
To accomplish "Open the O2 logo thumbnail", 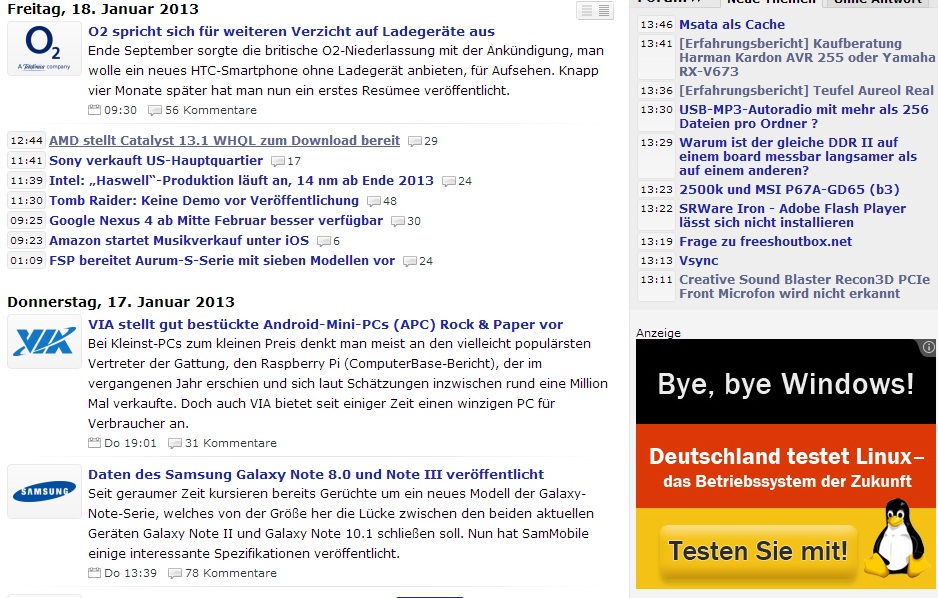I will point(44,48).
